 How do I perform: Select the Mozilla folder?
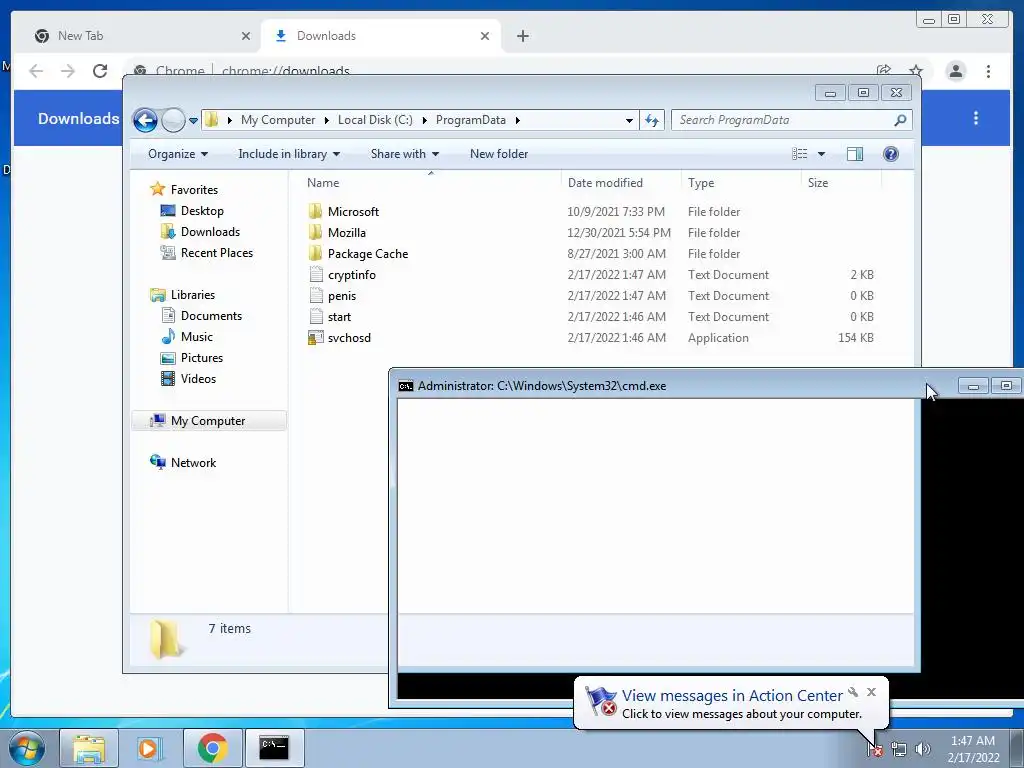347,232
